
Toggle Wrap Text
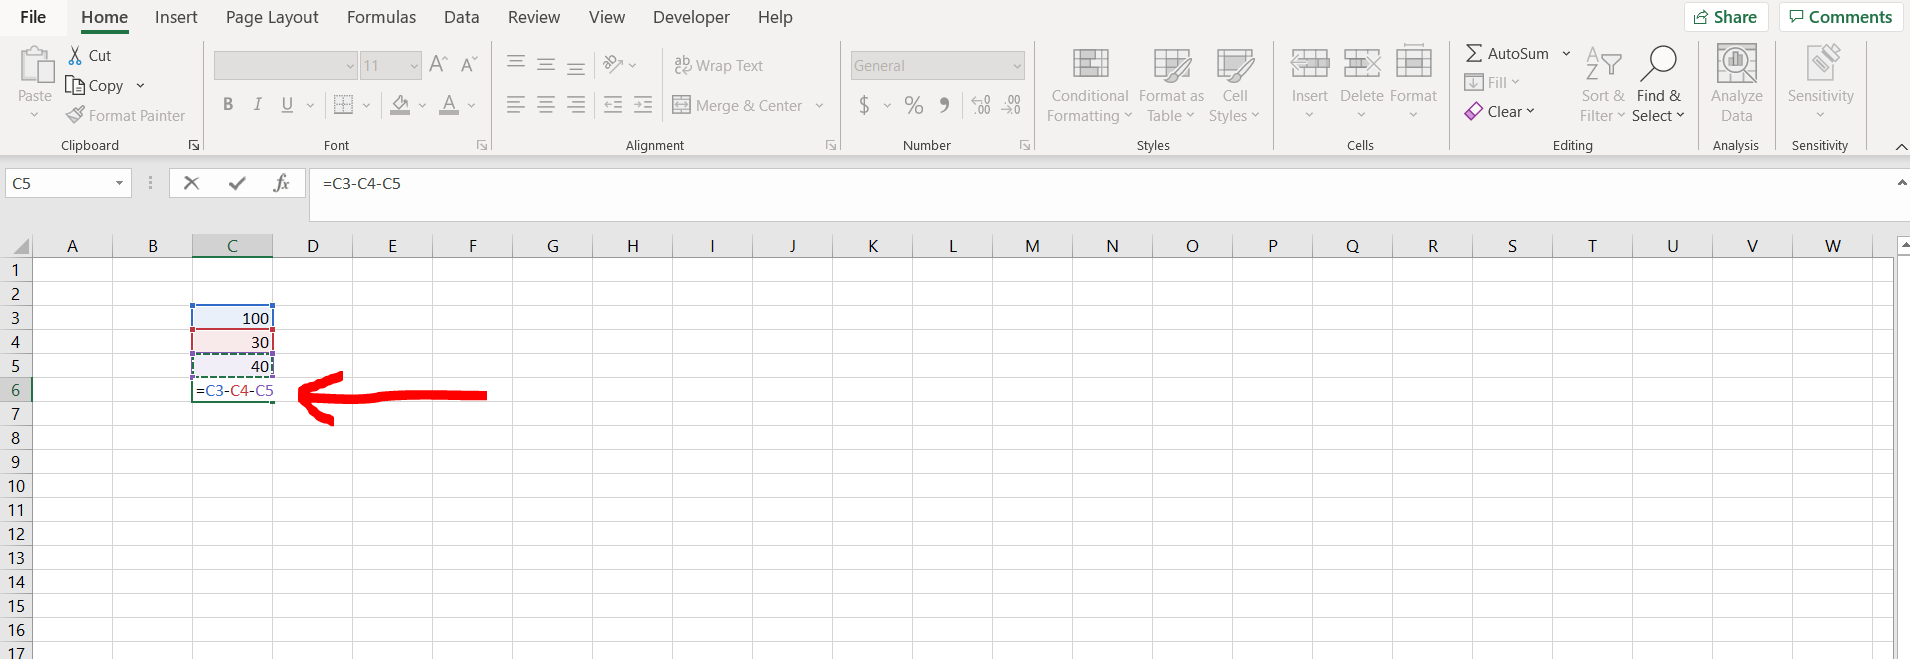719,65
